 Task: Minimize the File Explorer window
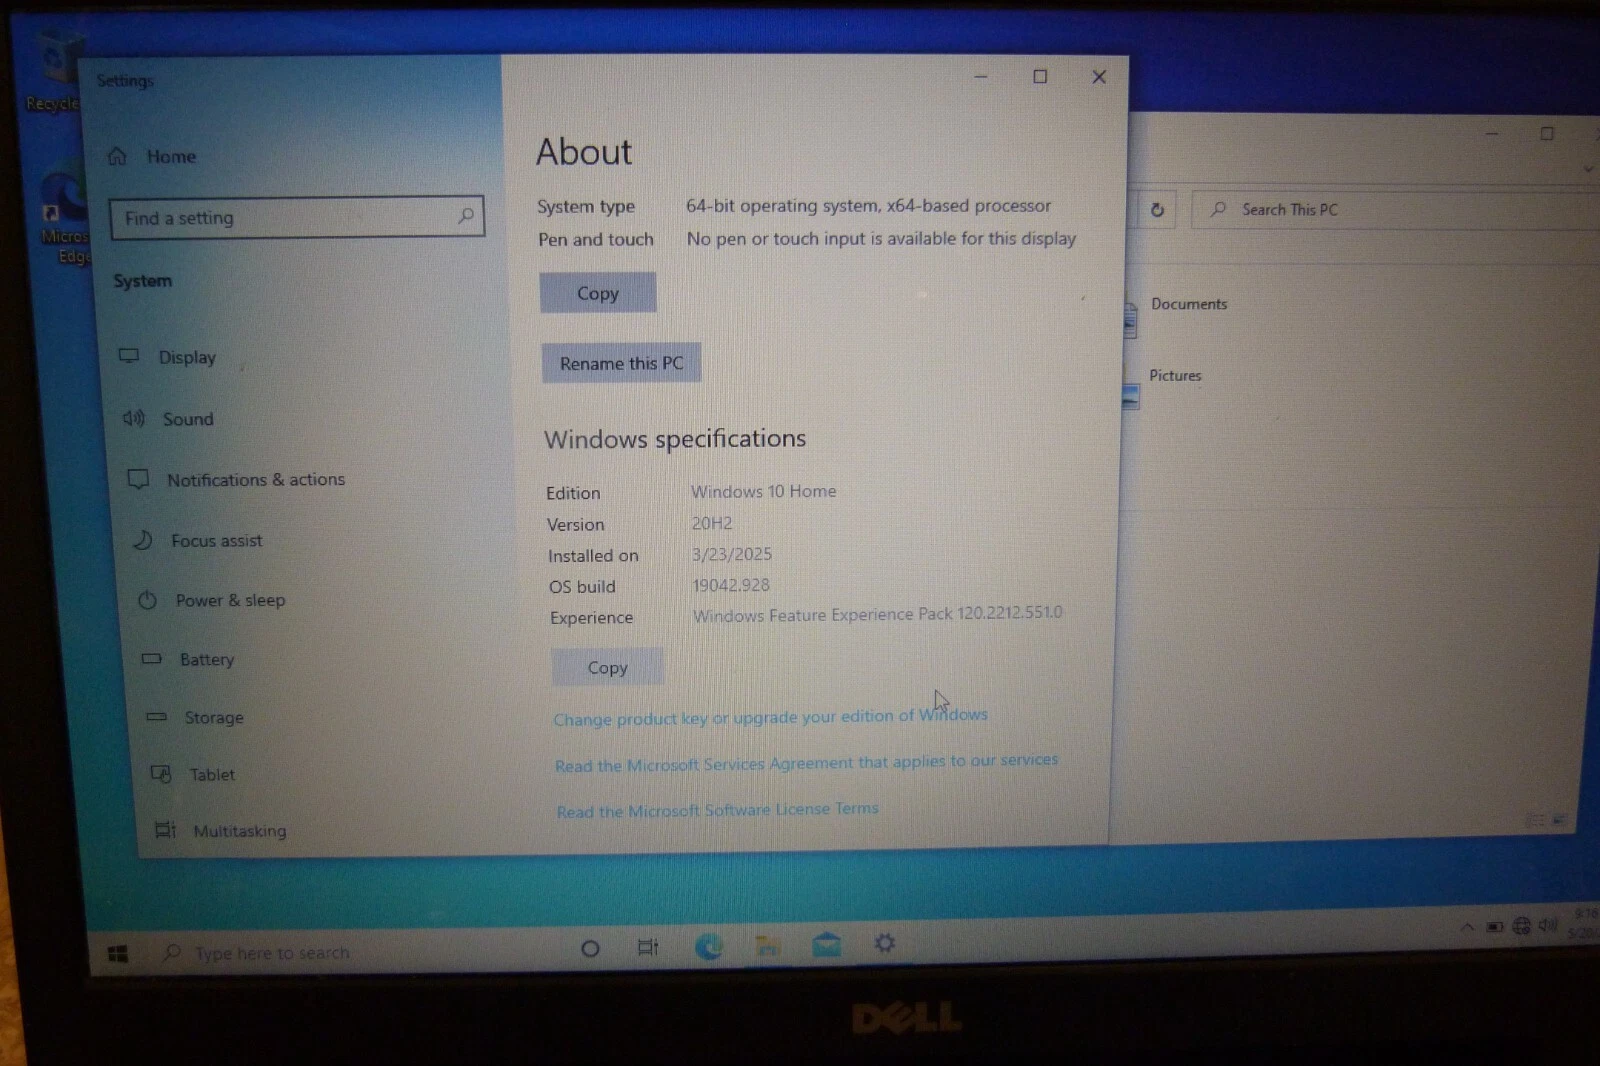pos(1492,133)
